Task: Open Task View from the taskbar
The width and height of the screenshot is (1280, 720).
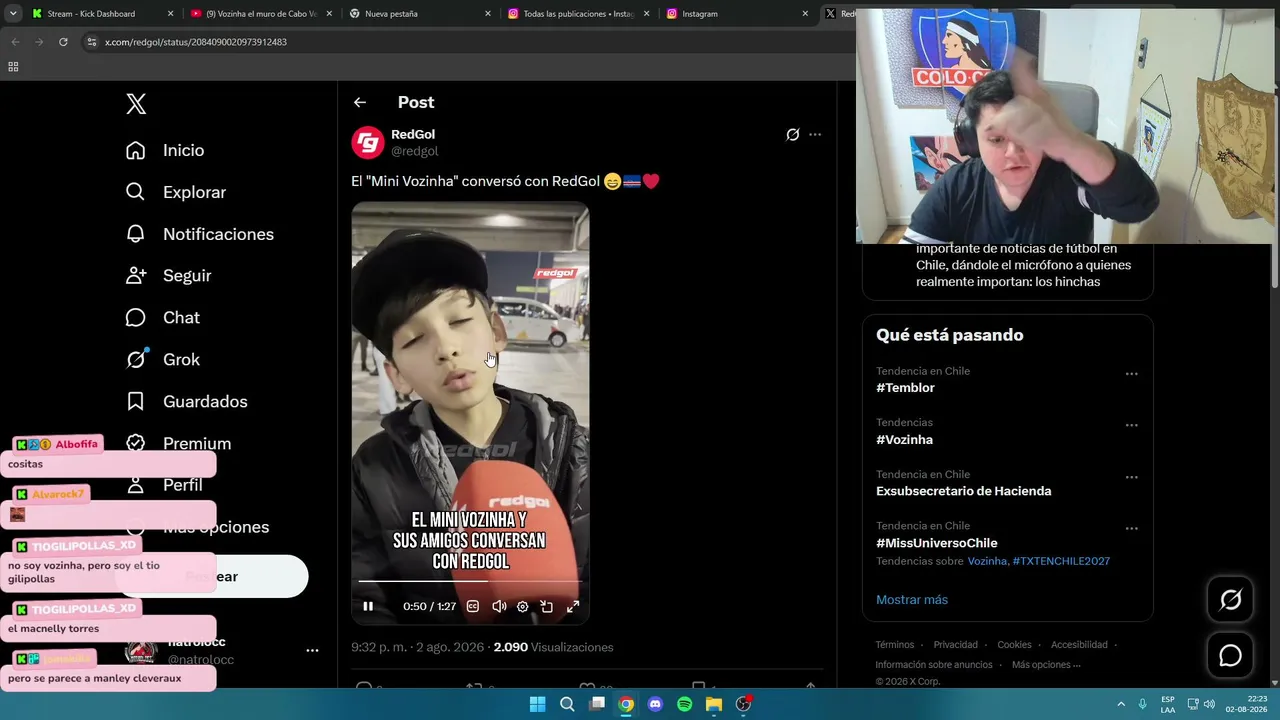Action: point(597,704)
